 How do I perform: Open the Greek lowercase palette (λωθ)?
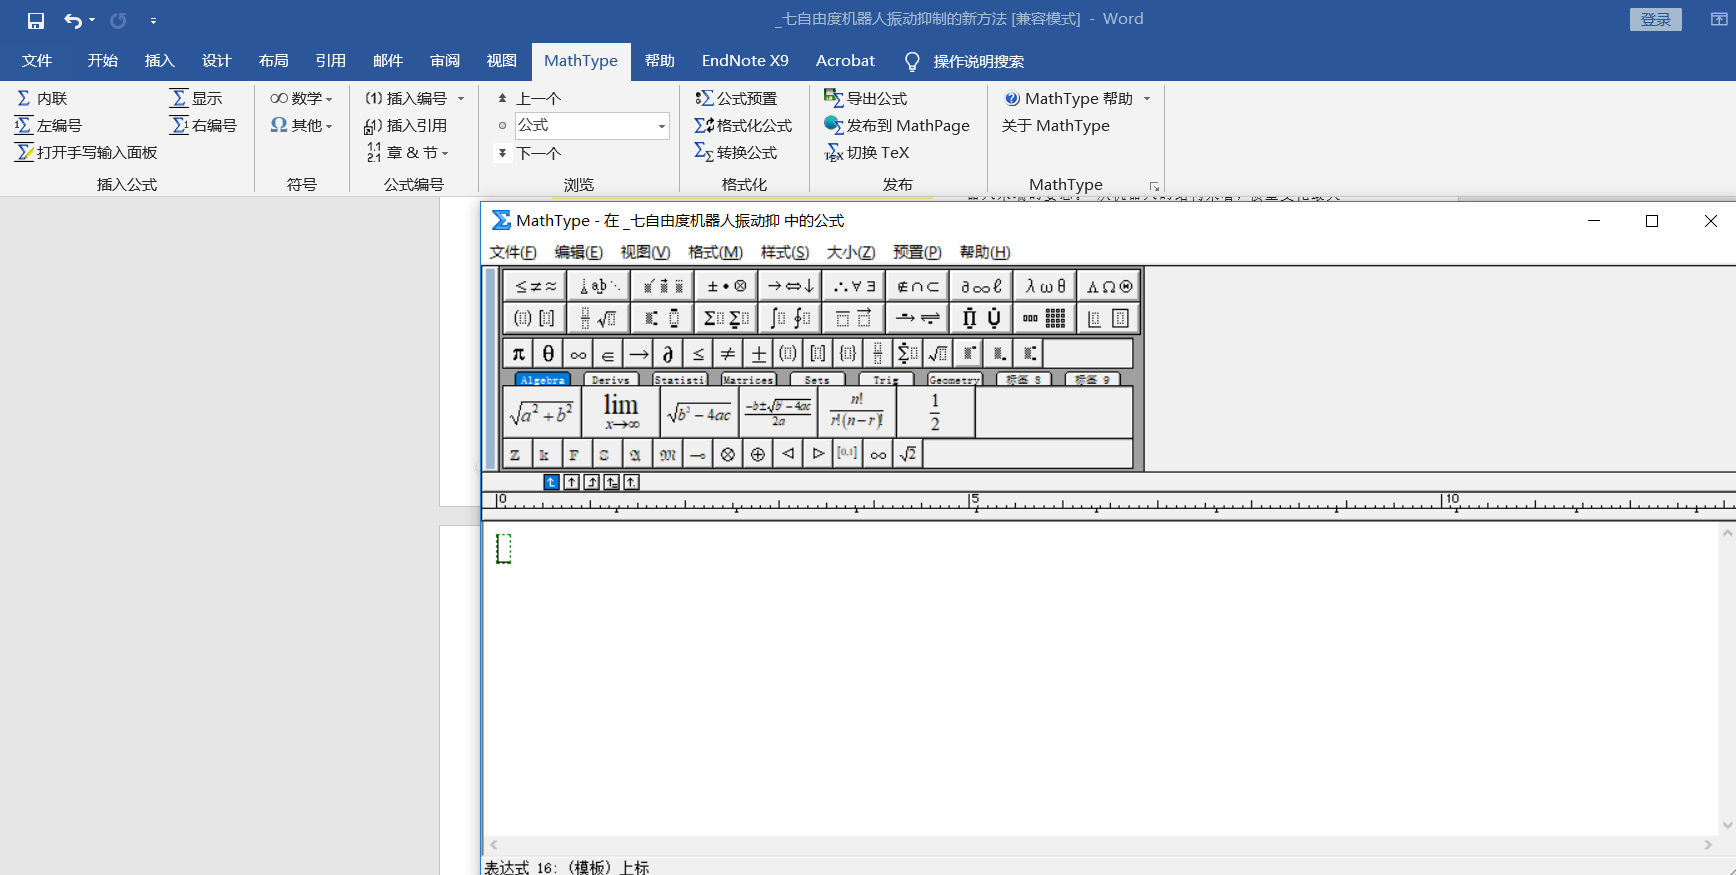pyautogui.click(x=1045, y=286)
